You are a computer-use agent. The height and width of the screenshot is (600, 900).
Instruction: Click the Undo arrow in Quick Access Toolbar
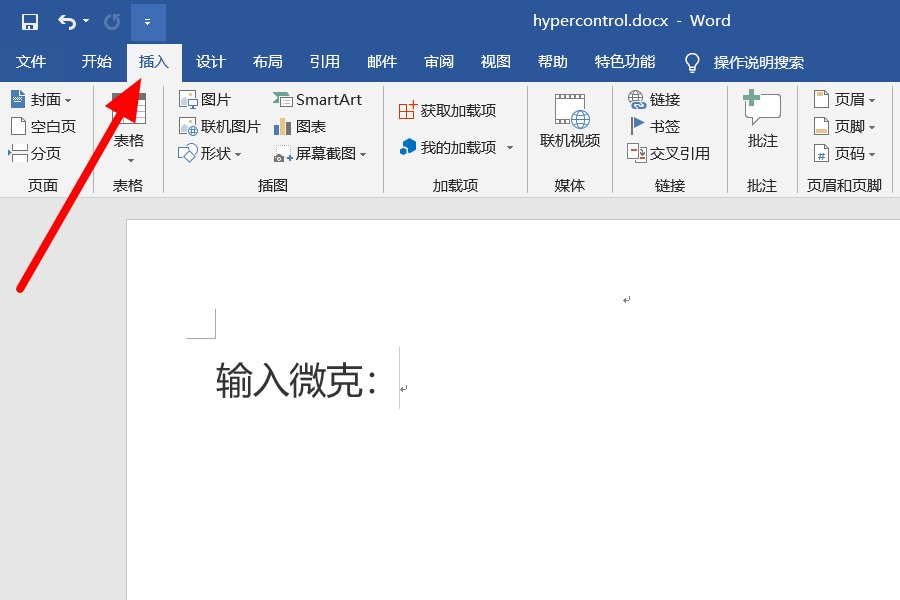(x=64, y=20)
